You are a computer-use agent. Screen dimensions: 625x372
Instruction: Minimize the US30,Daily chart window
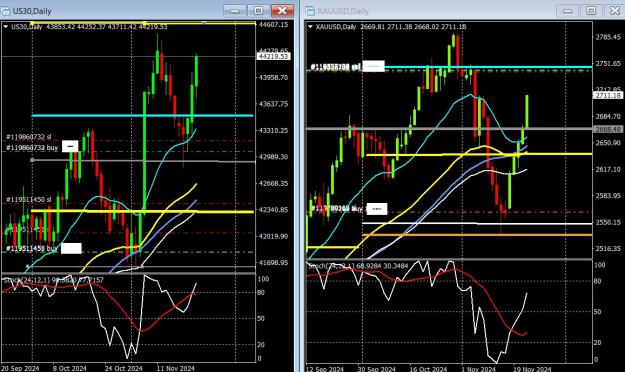point(235,11)
